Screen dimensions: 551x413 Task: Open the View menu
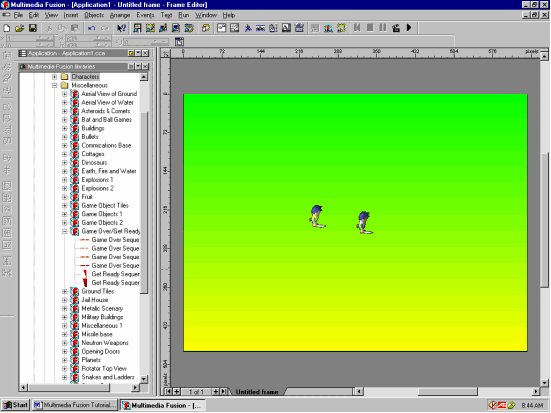(x=51, y=15)
